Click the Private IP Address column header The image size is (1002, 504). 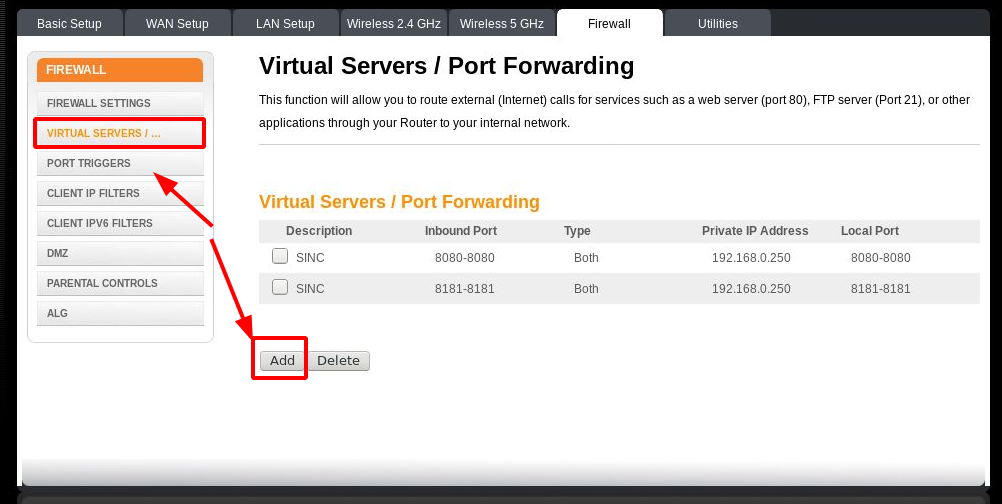755,231
